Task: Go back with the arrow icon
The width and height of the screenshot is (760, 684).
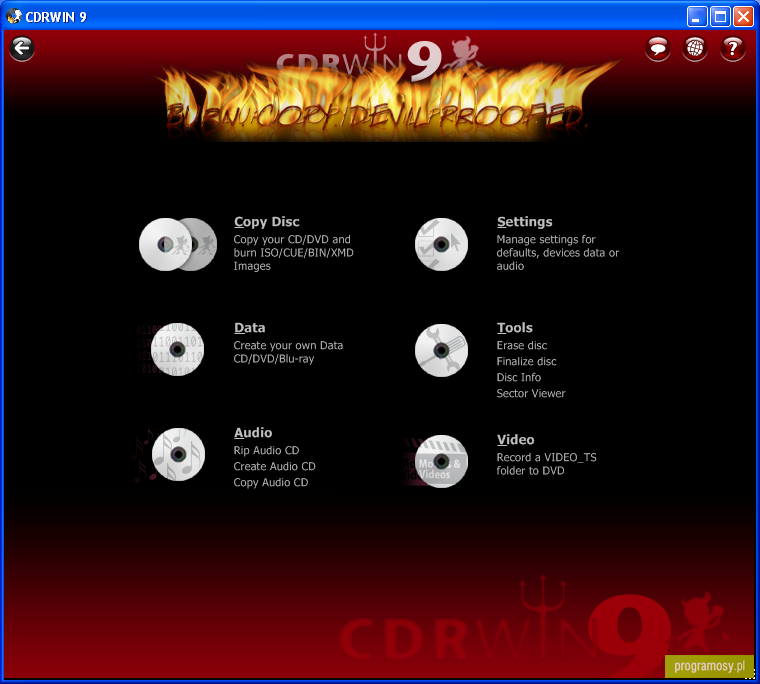Action: coord(22,48)
